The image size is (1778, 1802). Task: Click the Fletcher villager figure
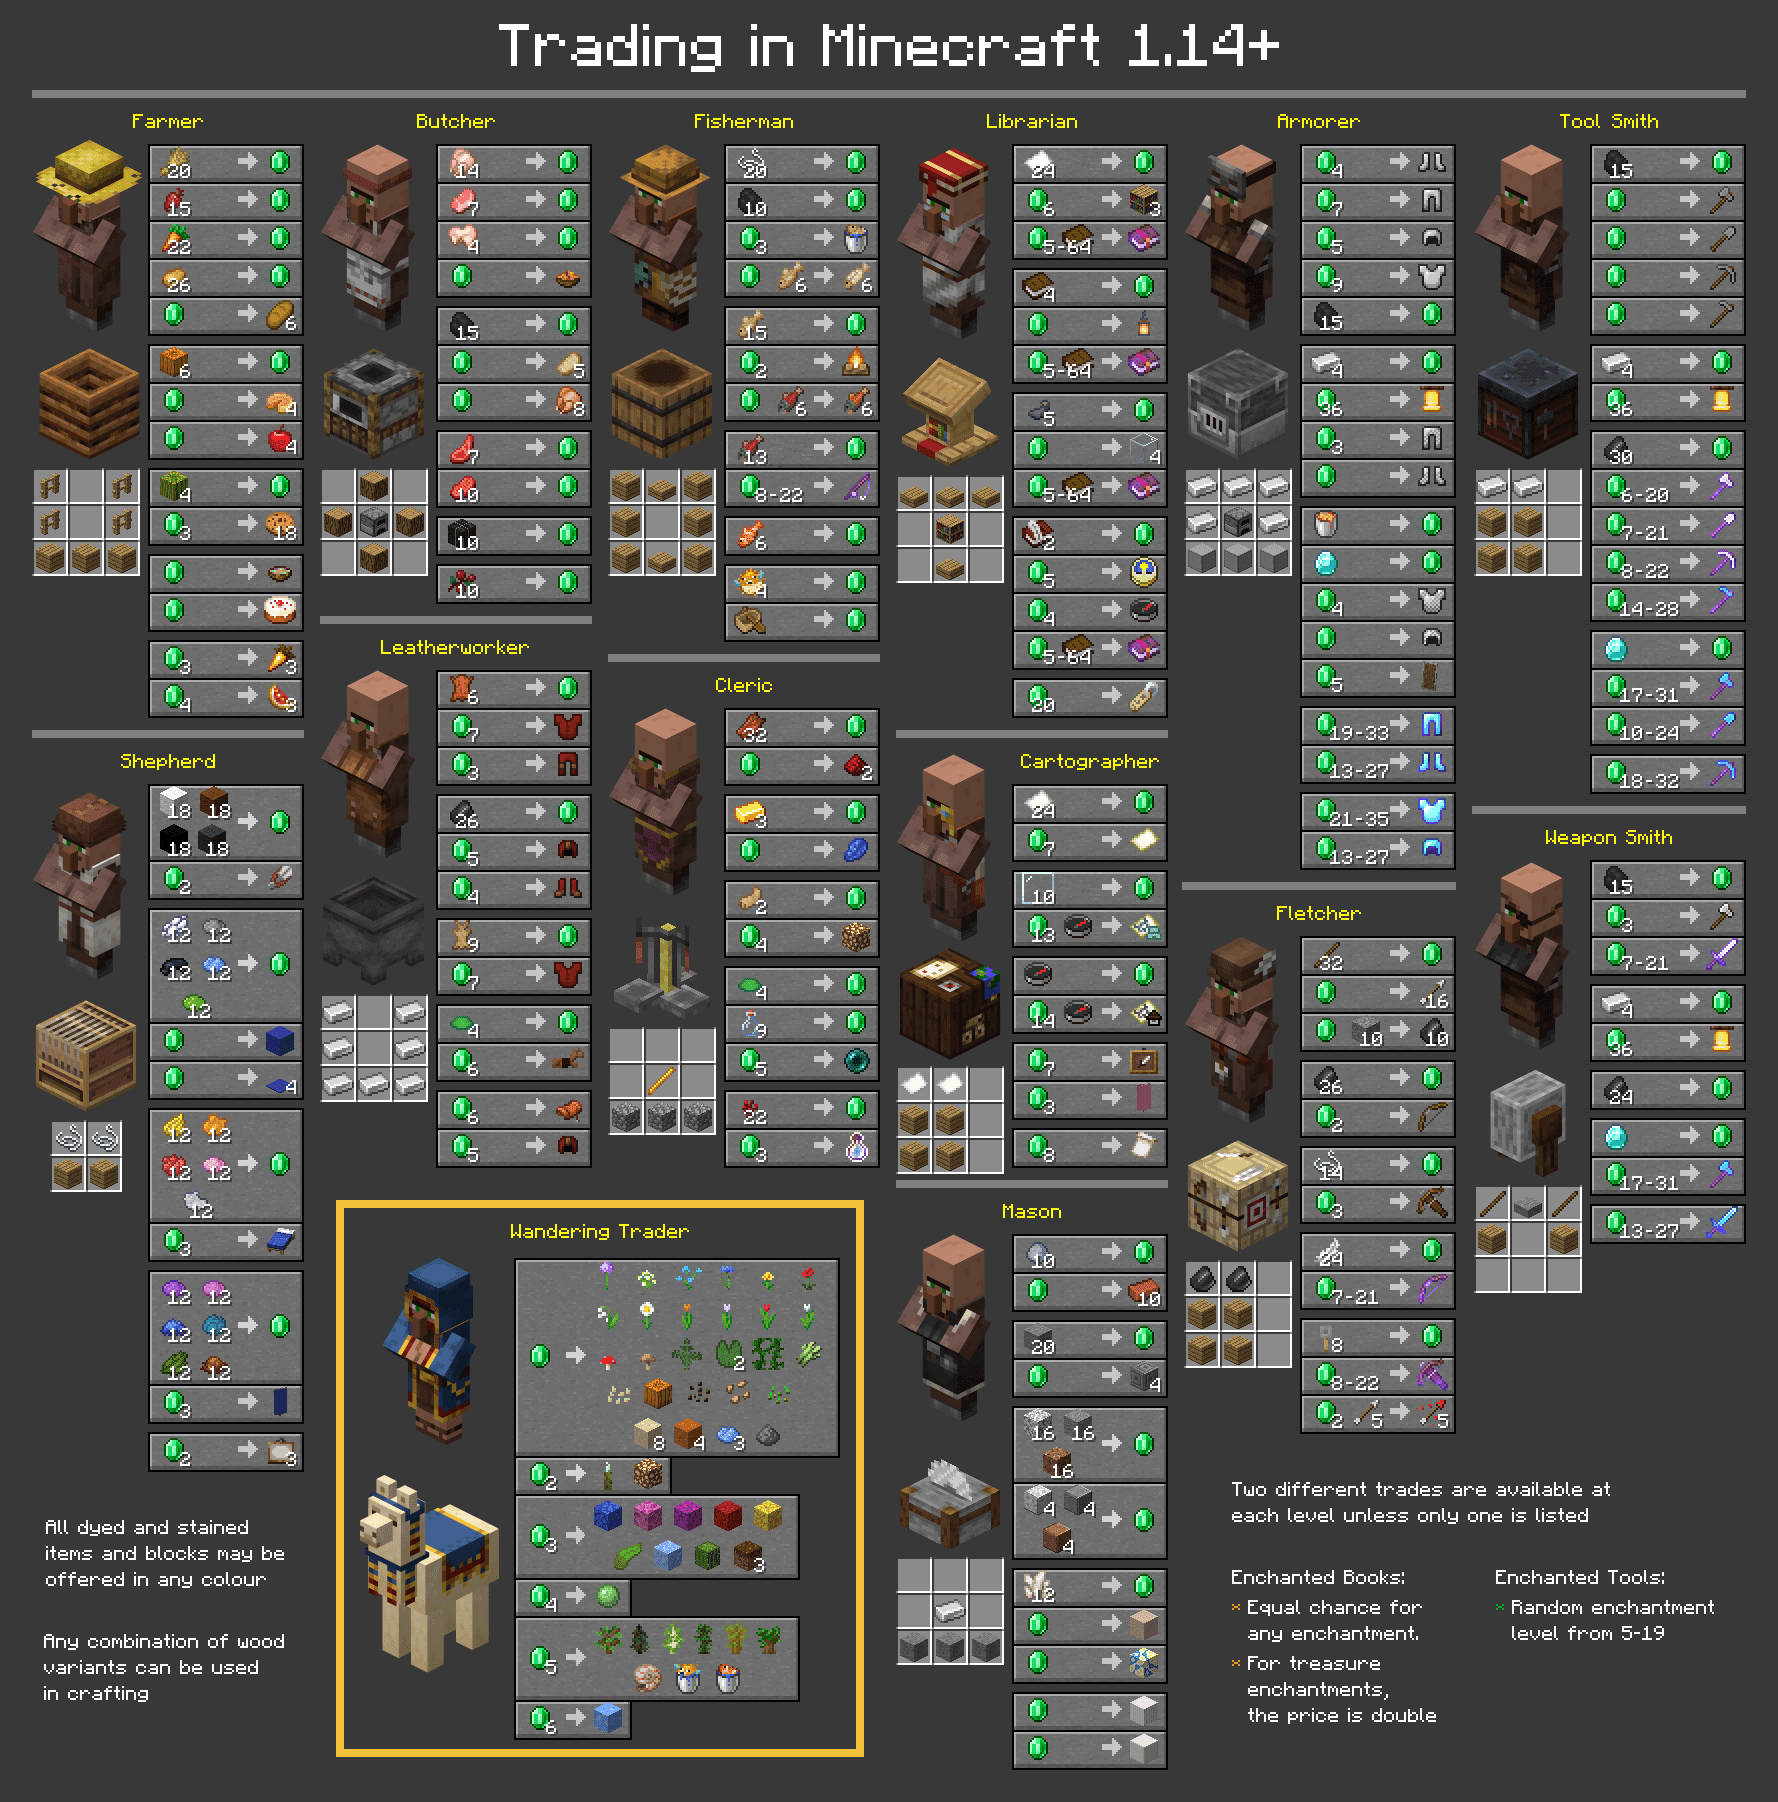(x=1235, y=1030)
